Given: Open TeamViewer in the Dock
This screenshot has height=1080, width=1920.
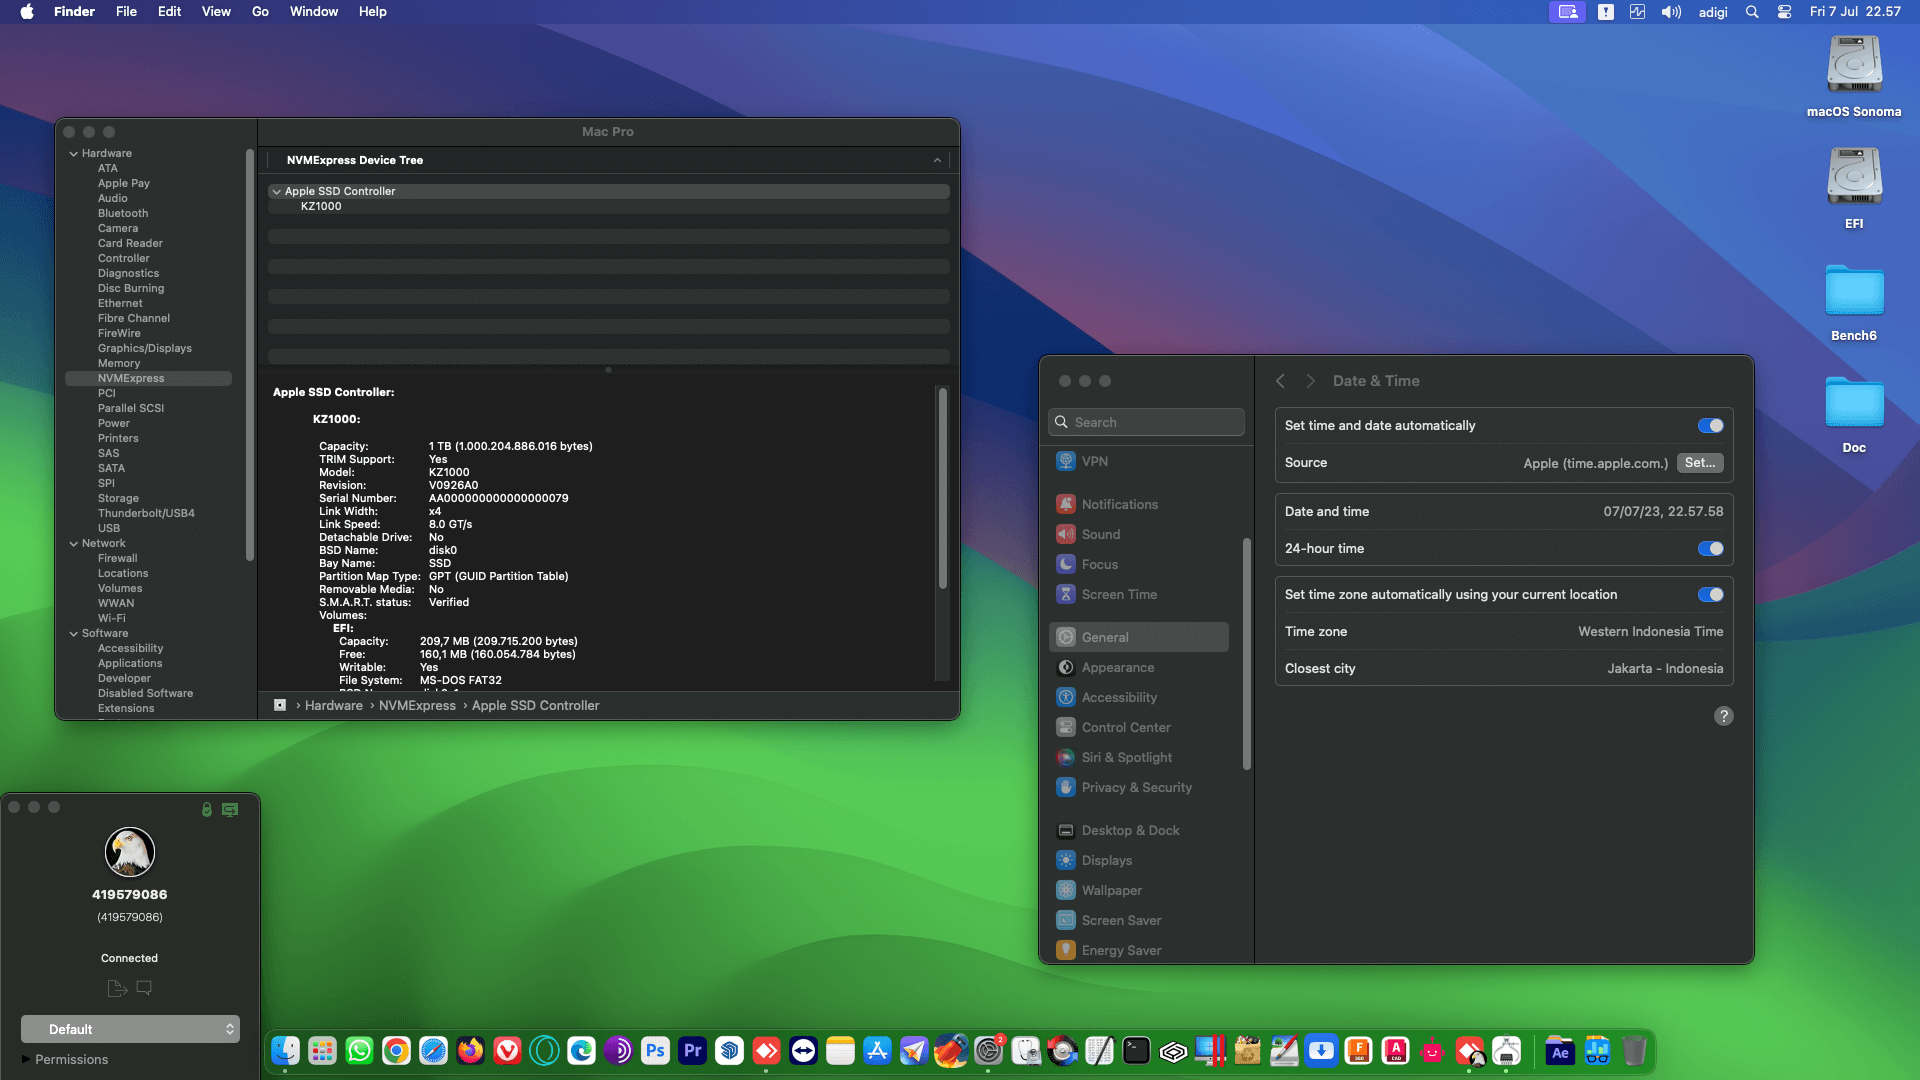Looking at the screenshot, I should [x=803, y=1051].
